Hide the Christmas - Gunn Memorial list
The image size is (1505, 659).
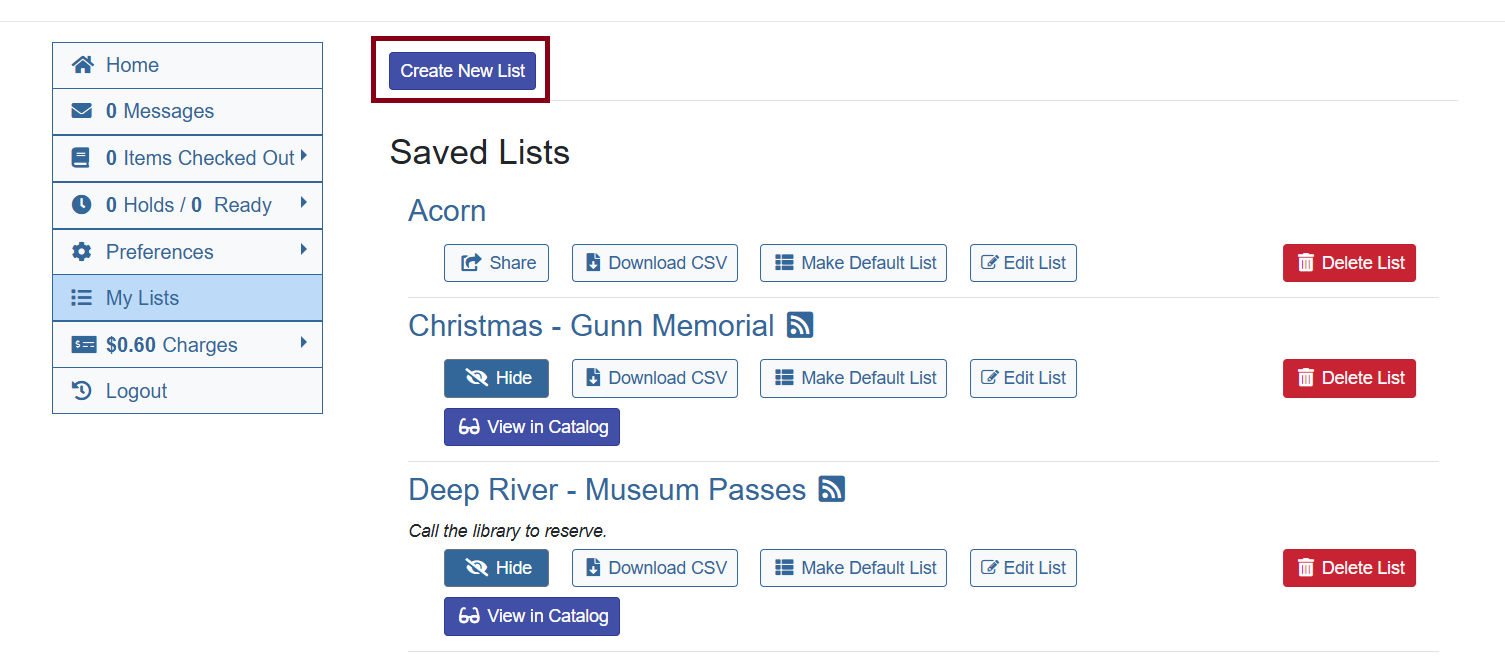496,378
